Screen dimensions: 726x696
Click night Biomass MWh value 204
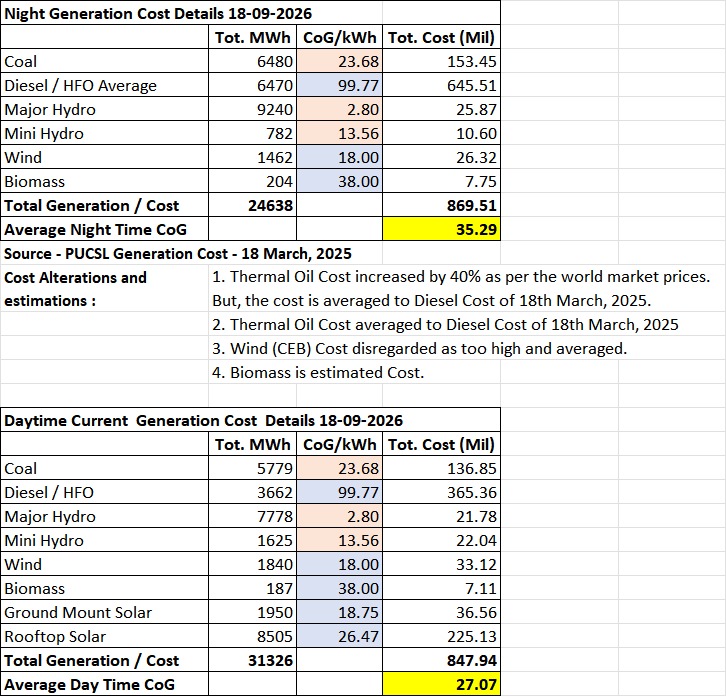click(x=252, y=182)
